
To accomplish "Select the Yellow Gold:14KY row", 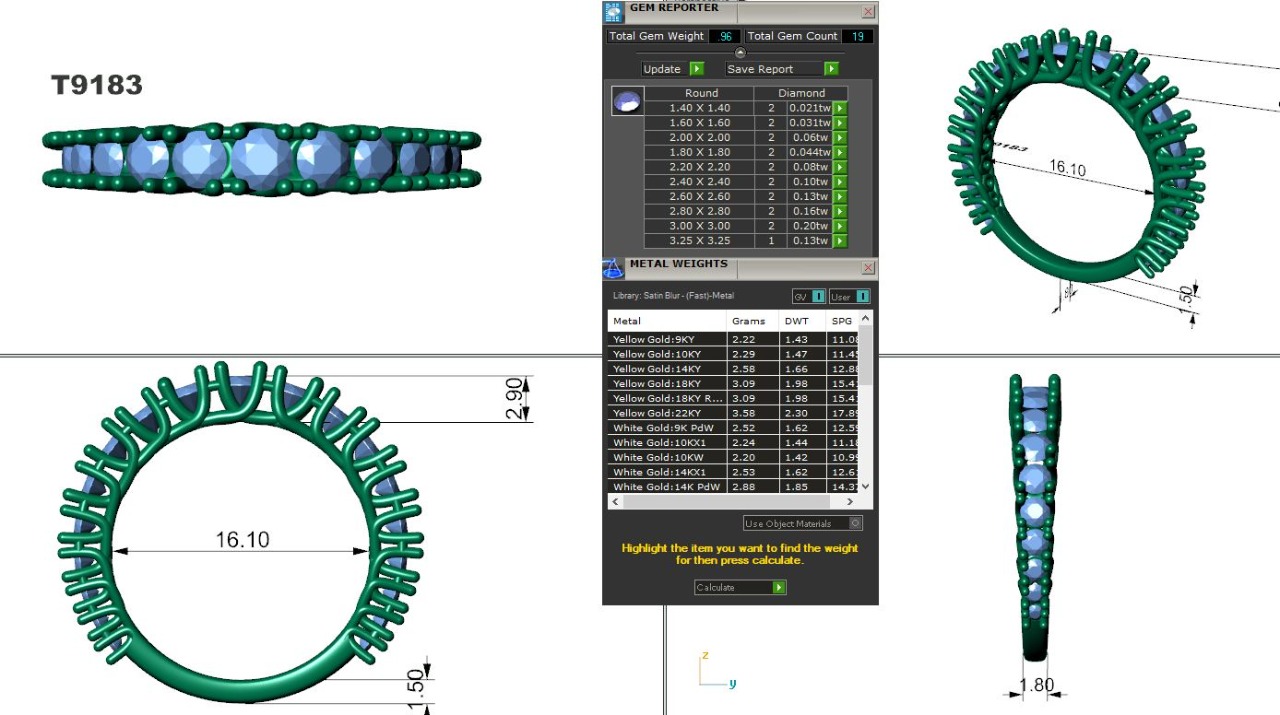I will tap(657, 369).
